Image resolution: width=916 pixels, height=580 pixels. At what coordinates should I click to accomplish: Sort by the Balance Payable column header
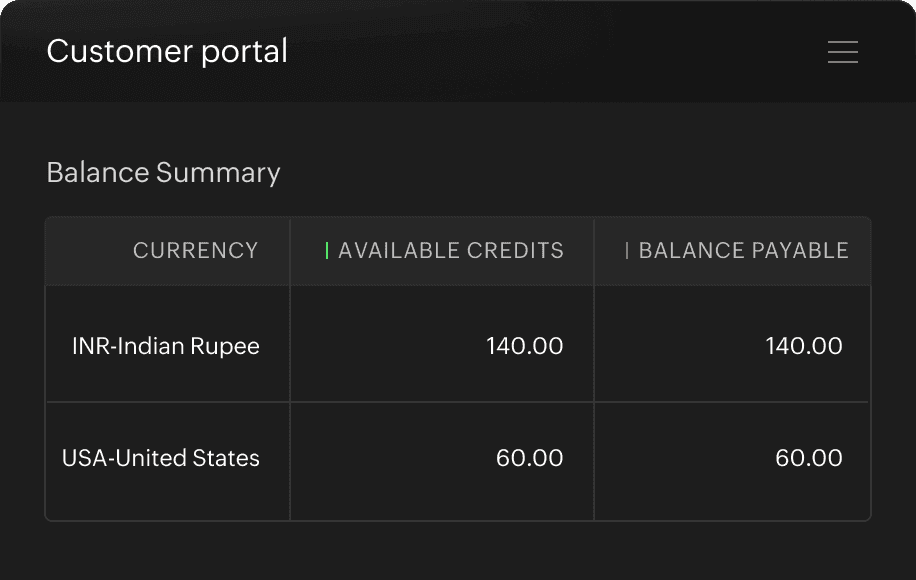point(743,251)
